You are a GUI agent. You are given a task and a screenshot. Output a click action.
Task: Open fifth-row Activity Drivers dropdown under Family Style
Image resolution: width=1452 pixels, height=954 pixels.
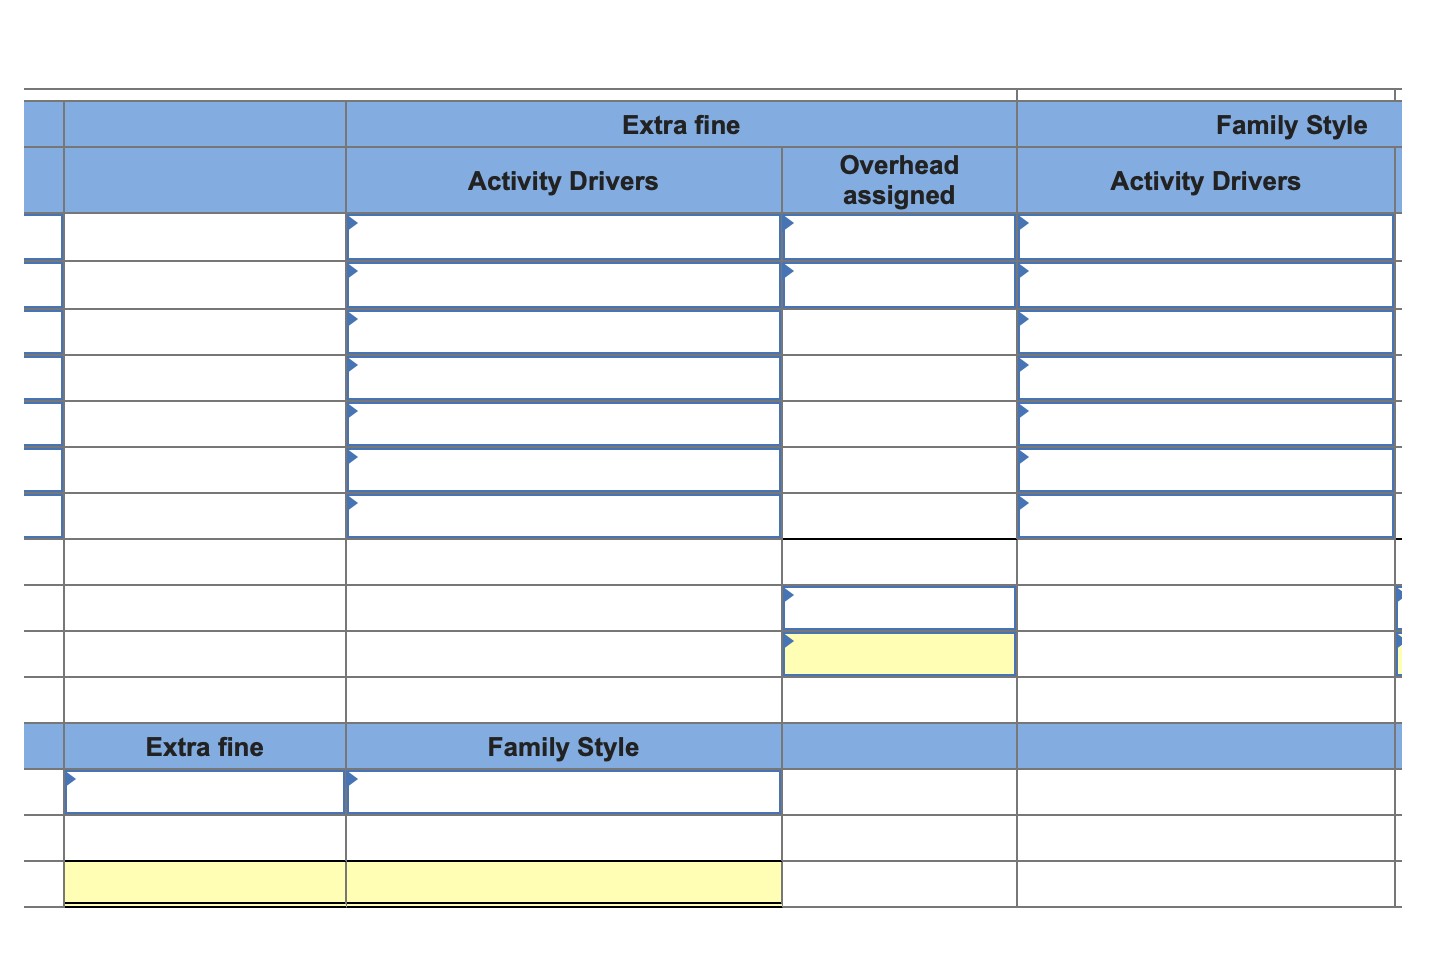1206,424
